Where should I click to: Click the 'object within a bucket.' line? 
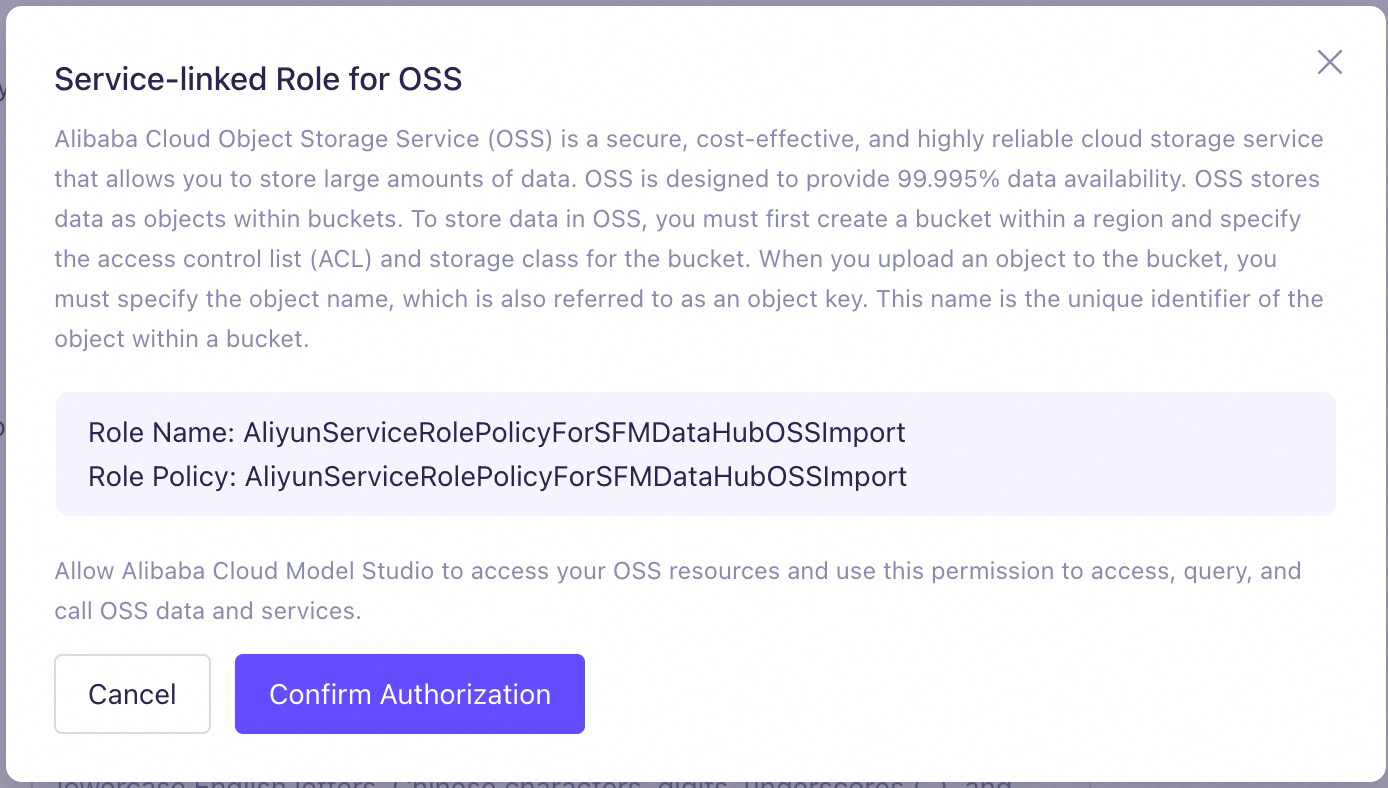(181, 339)
